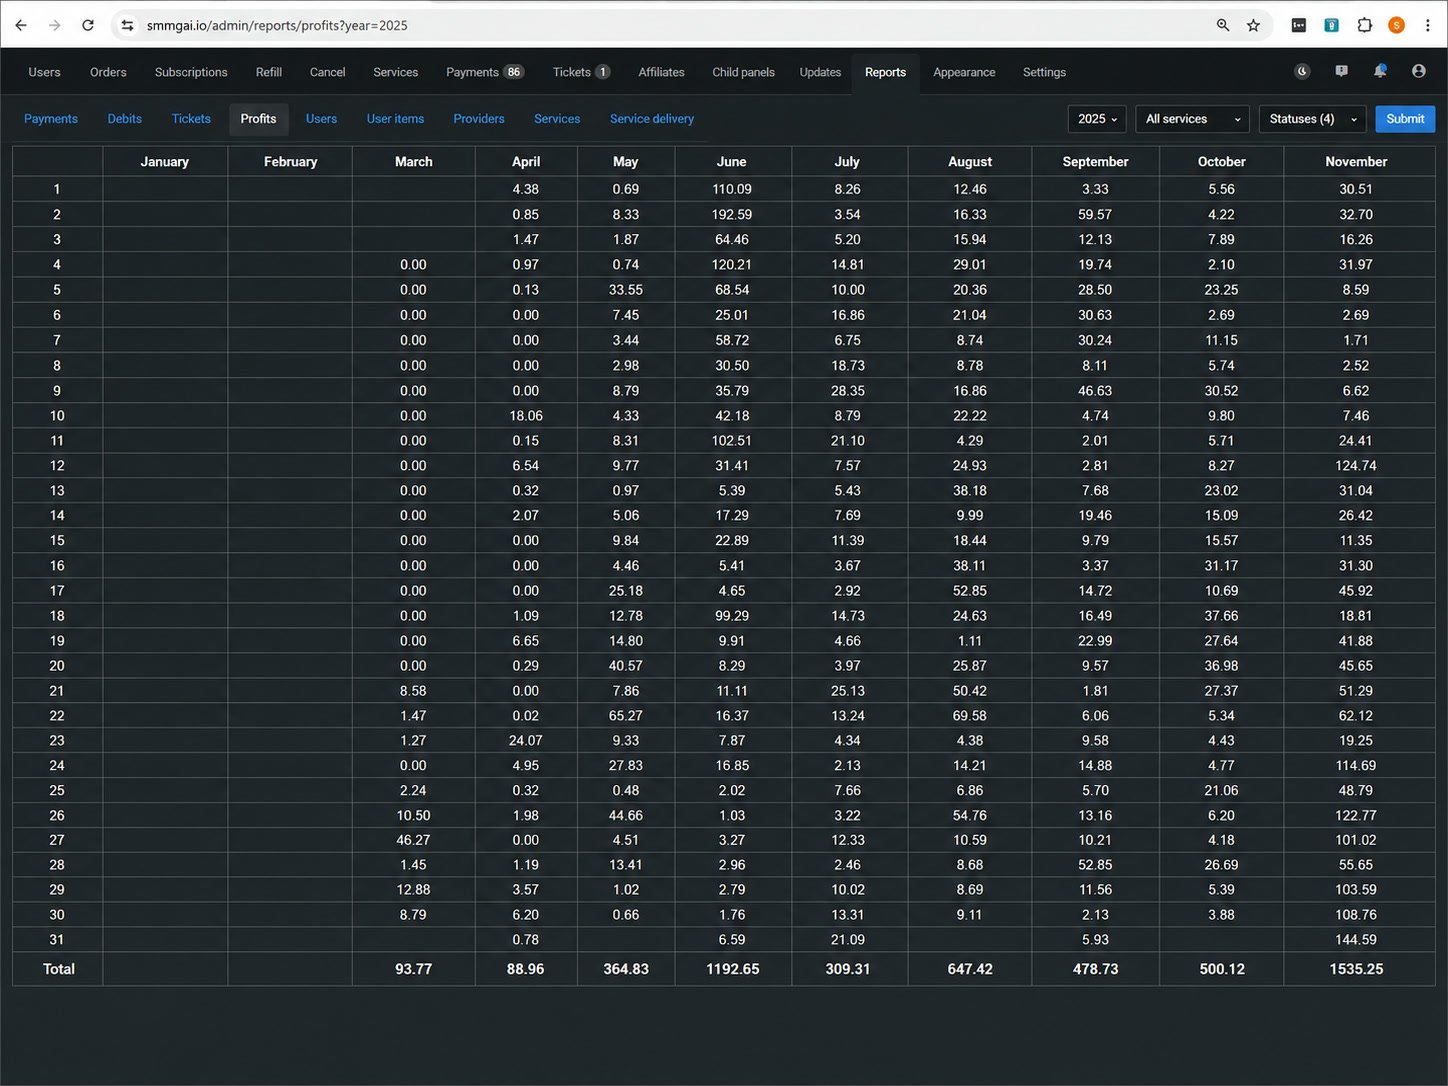Open the dark password-manager extension icon
The width and height of the screenshot is (1448, 1086).
point(1299,25)
